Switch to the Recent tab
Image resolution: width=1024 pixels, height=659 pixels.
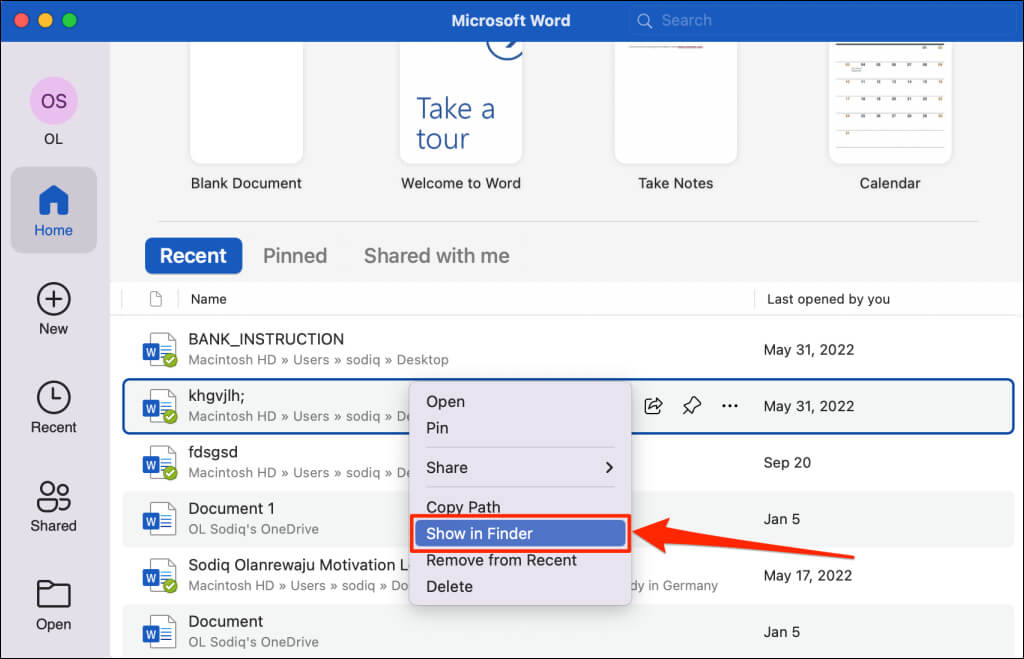(x=193, y=255)
